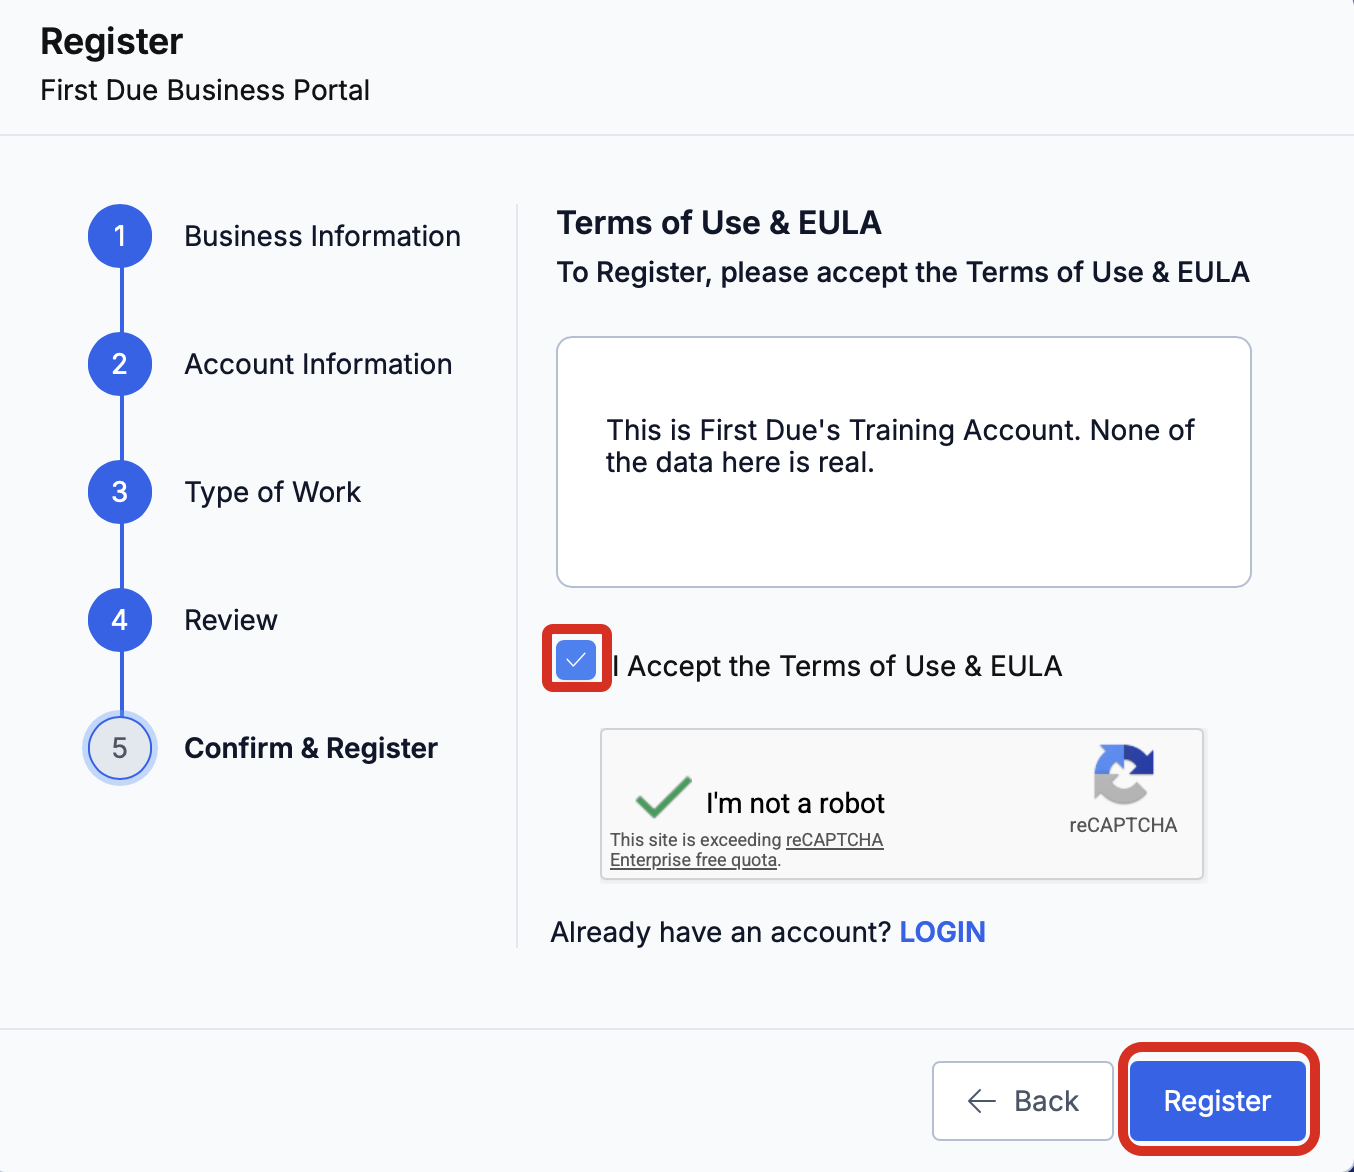Select the Business Information step label
The width and height of the screenshot is (1354, 1172).
pos(323,236)
